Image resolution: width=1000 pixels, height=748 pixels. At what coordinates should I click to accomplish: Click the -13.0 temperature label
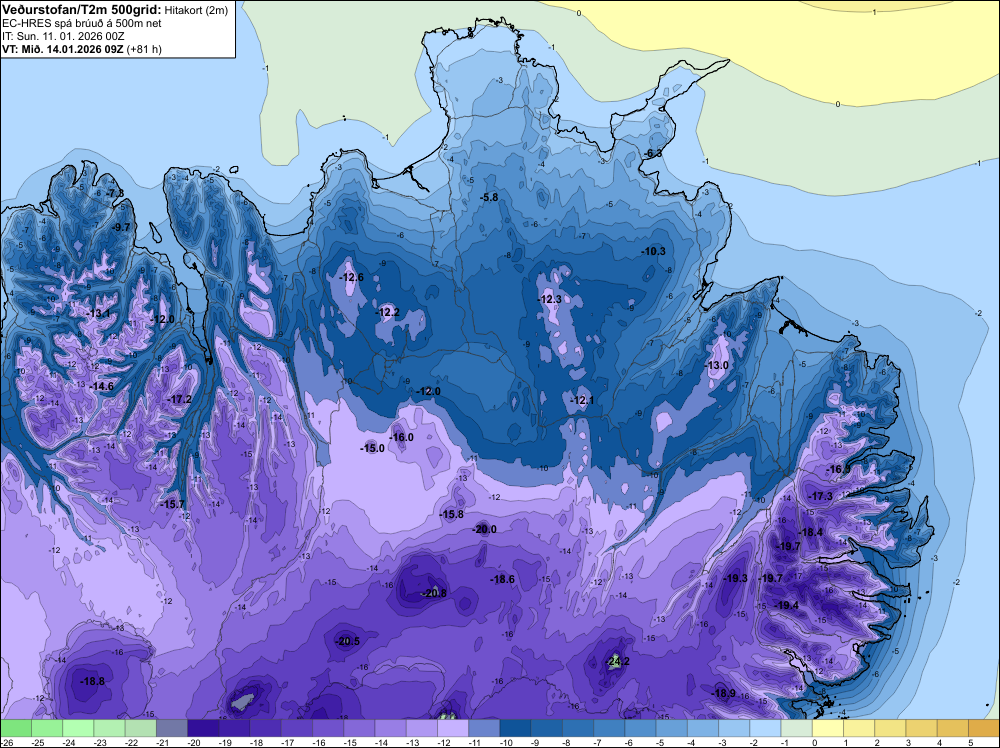(716, 365)
